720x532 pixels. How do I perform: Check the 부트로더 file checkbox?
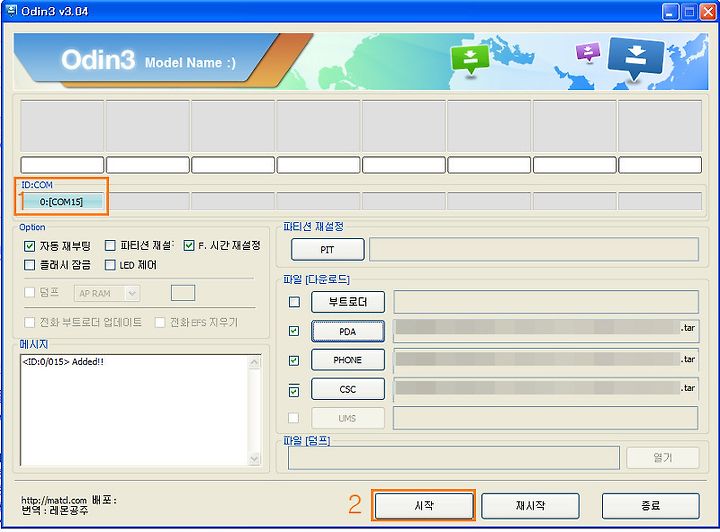pyautogui.click(x=294, y=302)
